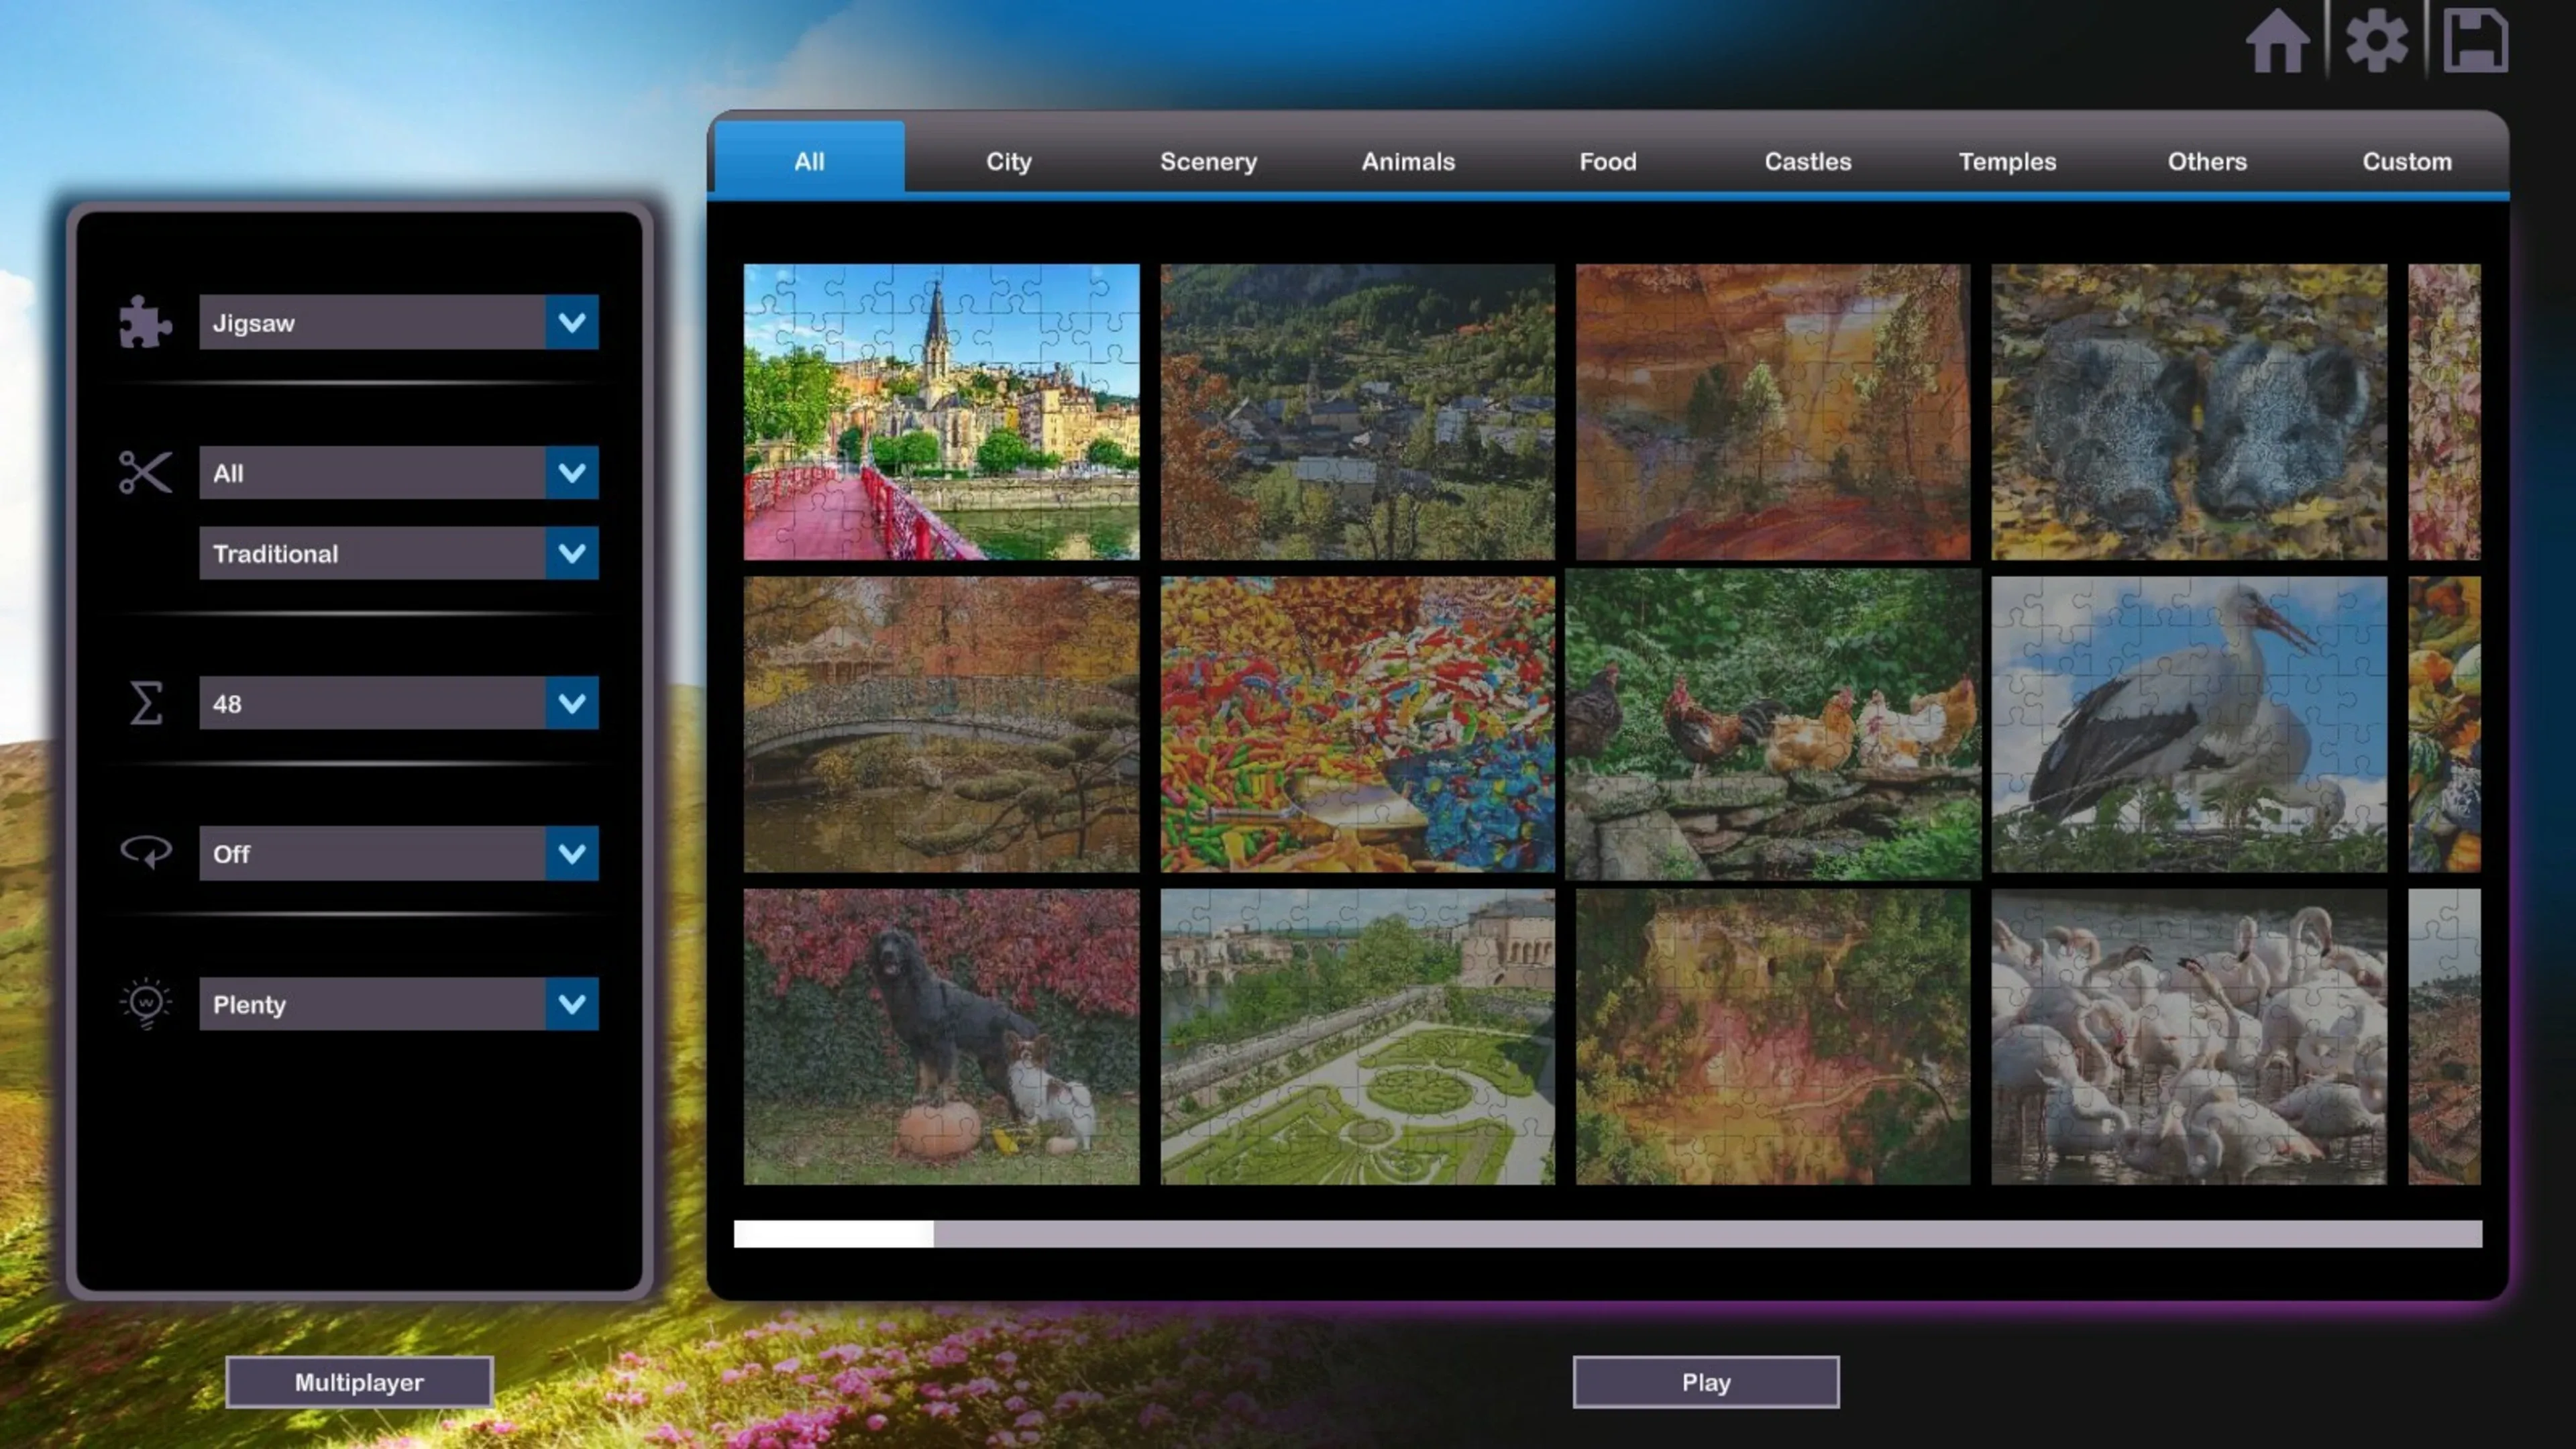The width and height of the screenshot is (2576, 1449).
Task: Open settings via the gear icon
Action: pyautogui.click(x=2376, y=42)
